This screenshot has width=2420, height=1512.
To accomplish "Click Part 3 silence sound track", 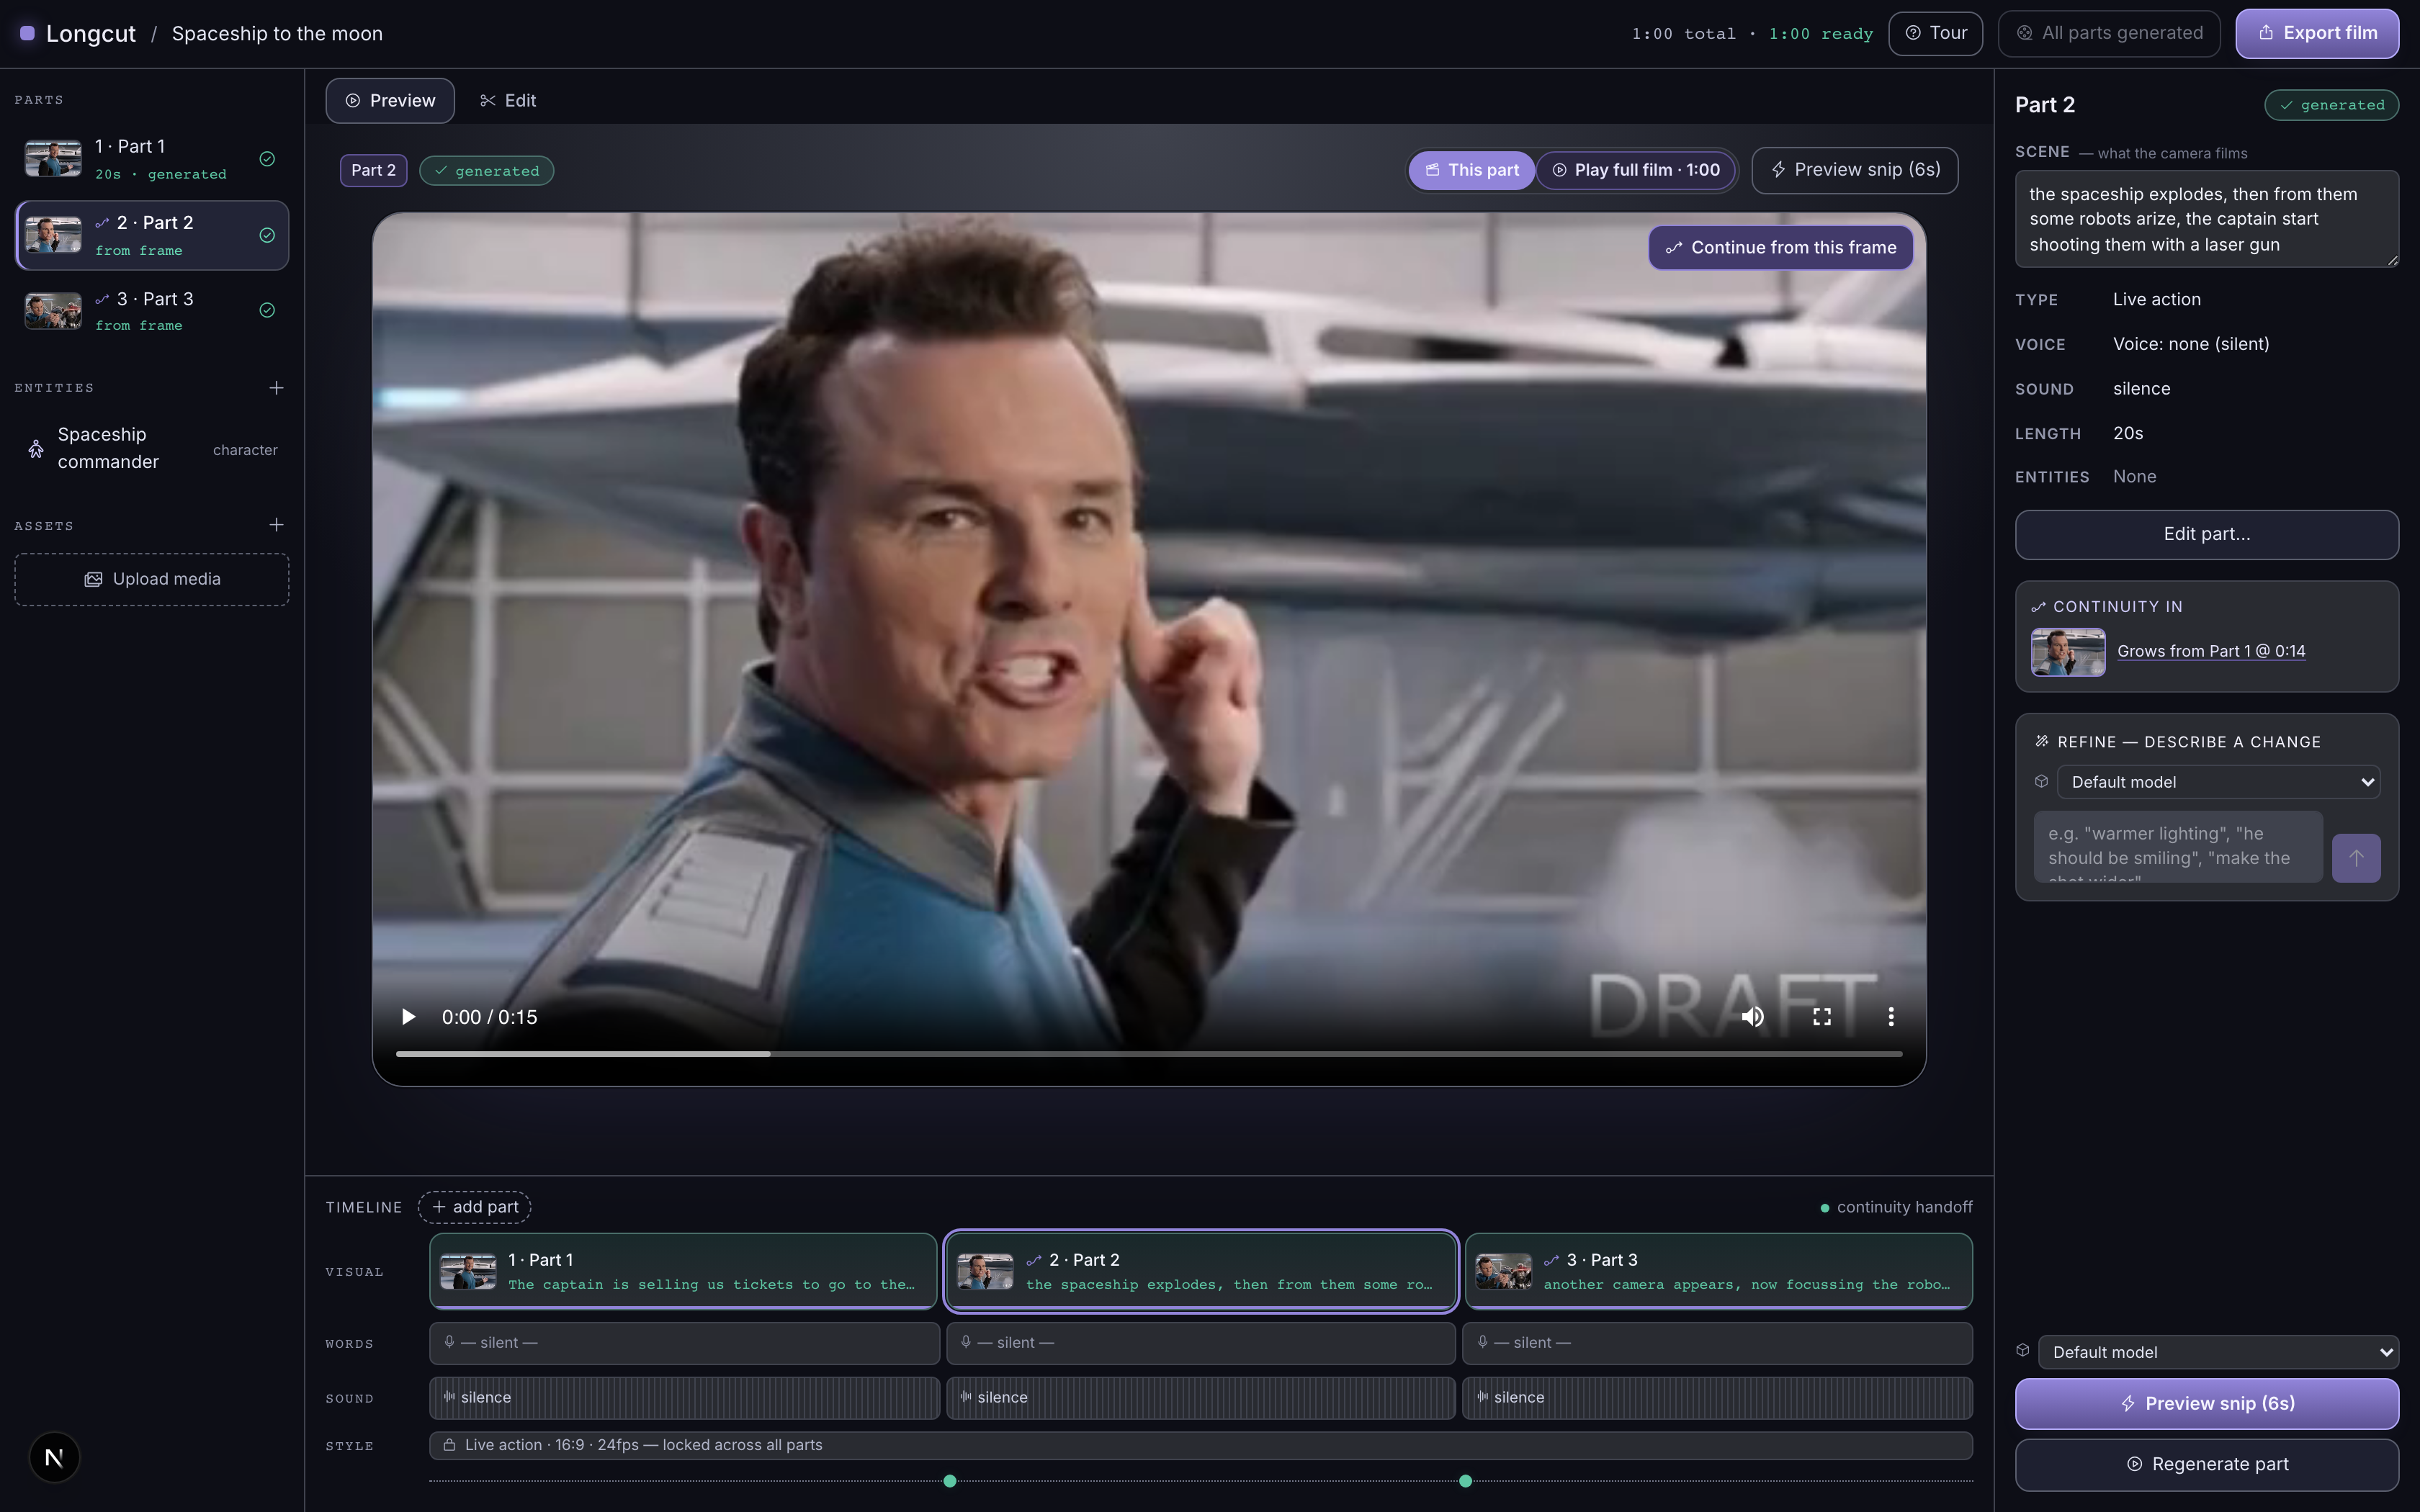I will (1718, 1398).
